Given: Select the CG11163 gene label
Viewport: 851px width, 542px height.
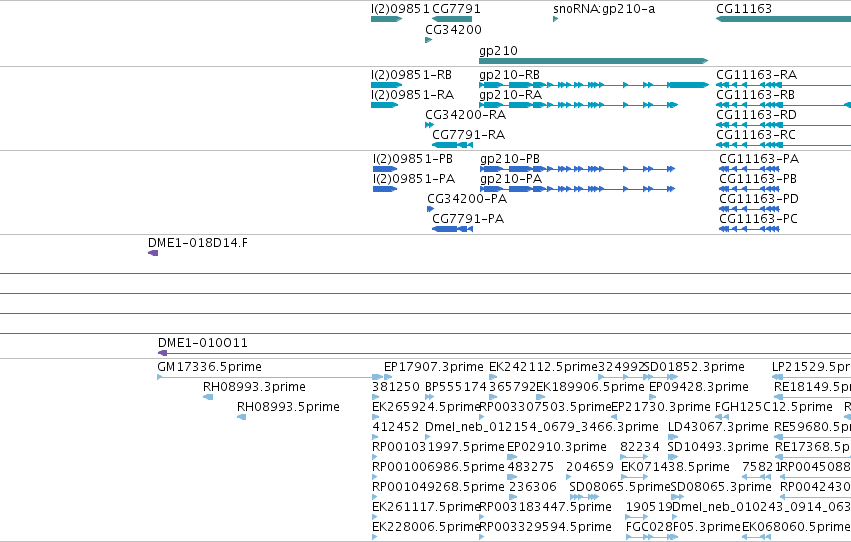Looking at the screenshot, I should tap(744, 9).
